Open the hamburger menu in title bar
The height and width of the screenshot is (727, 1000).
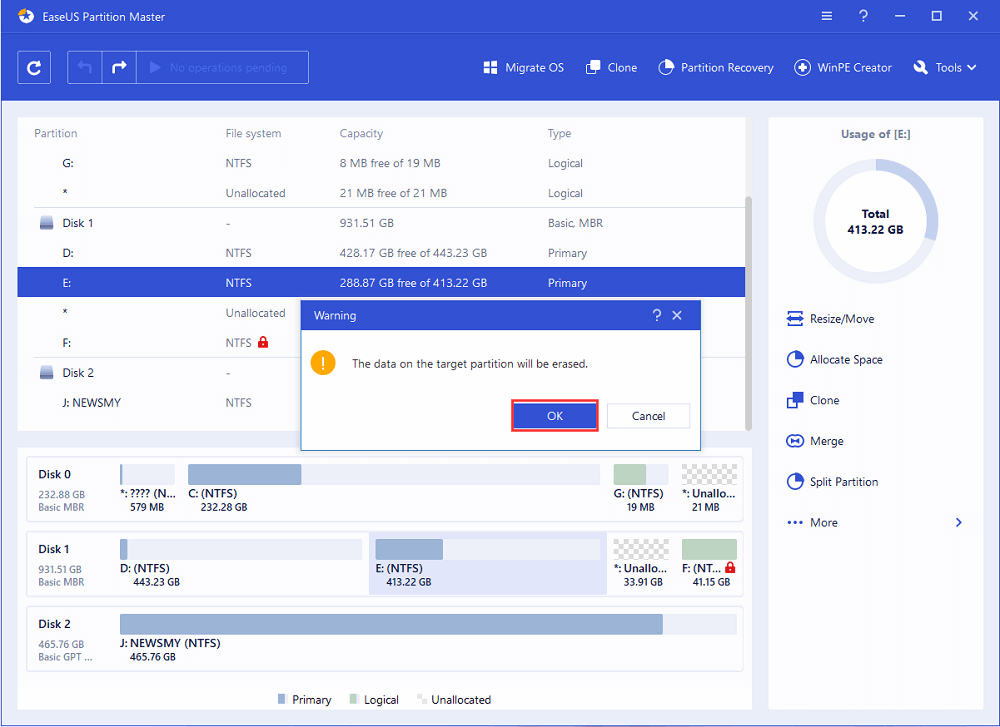[x=827, y=17]
